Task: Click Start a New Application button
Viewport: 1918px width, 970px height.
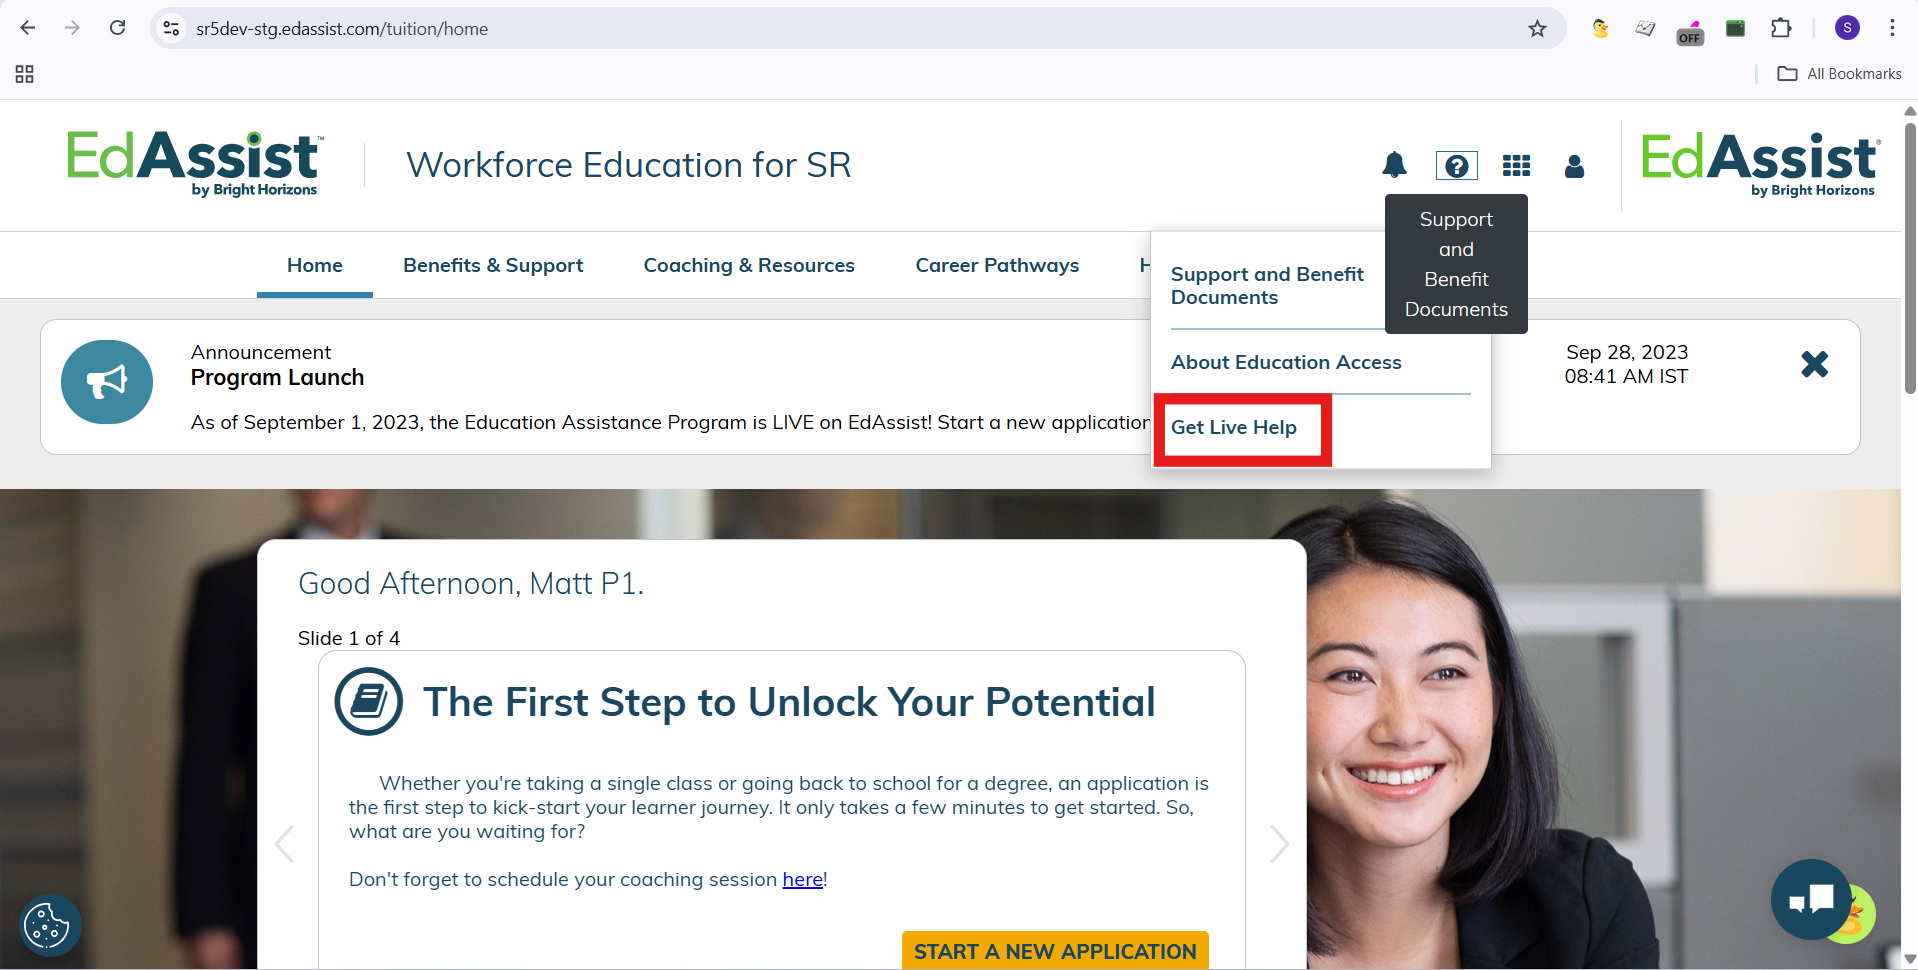Action: click(1055, 951)
